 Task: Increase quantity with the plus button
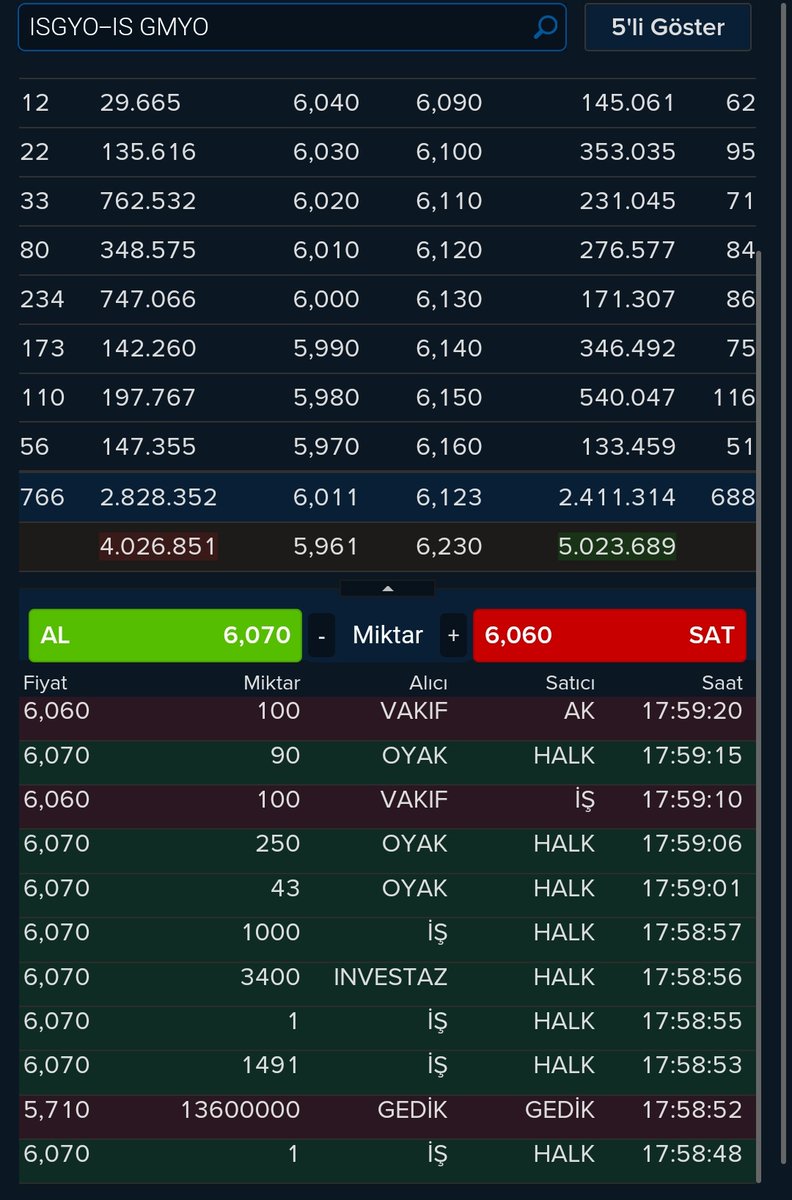pos(454,635)
